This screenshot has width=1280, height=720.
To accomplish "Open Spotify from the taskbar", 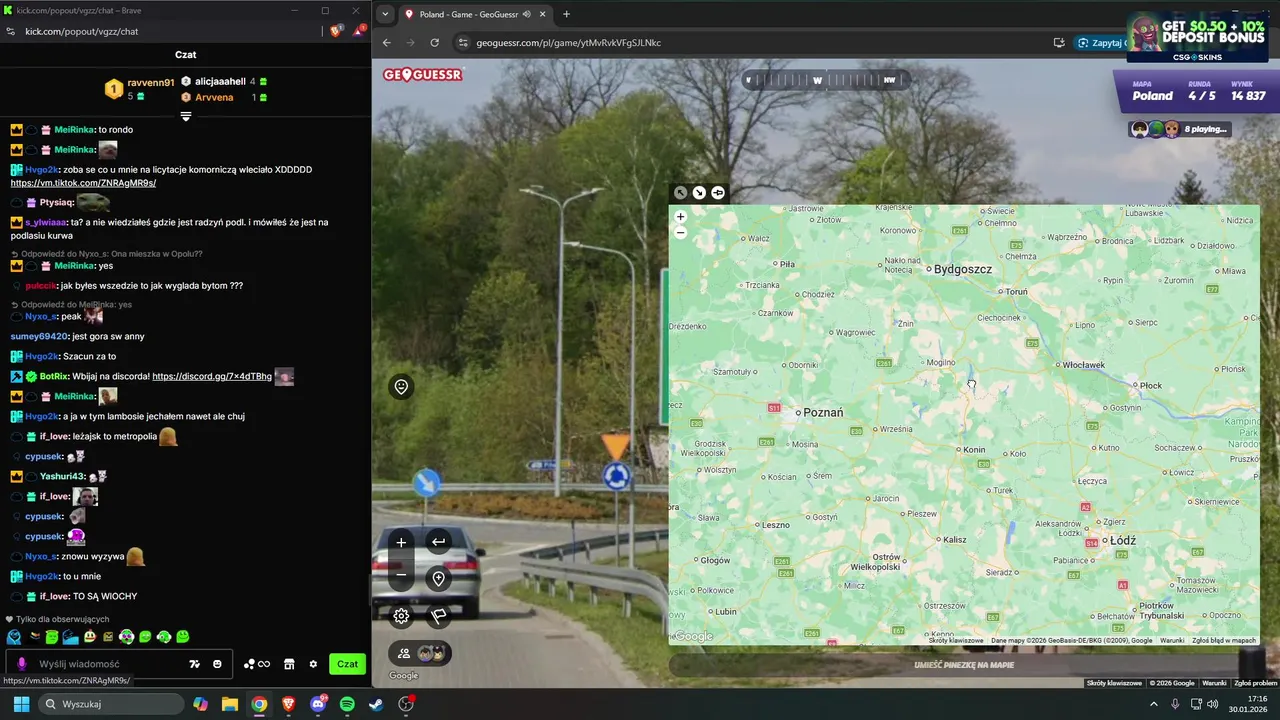I will [x=347, y=704].
